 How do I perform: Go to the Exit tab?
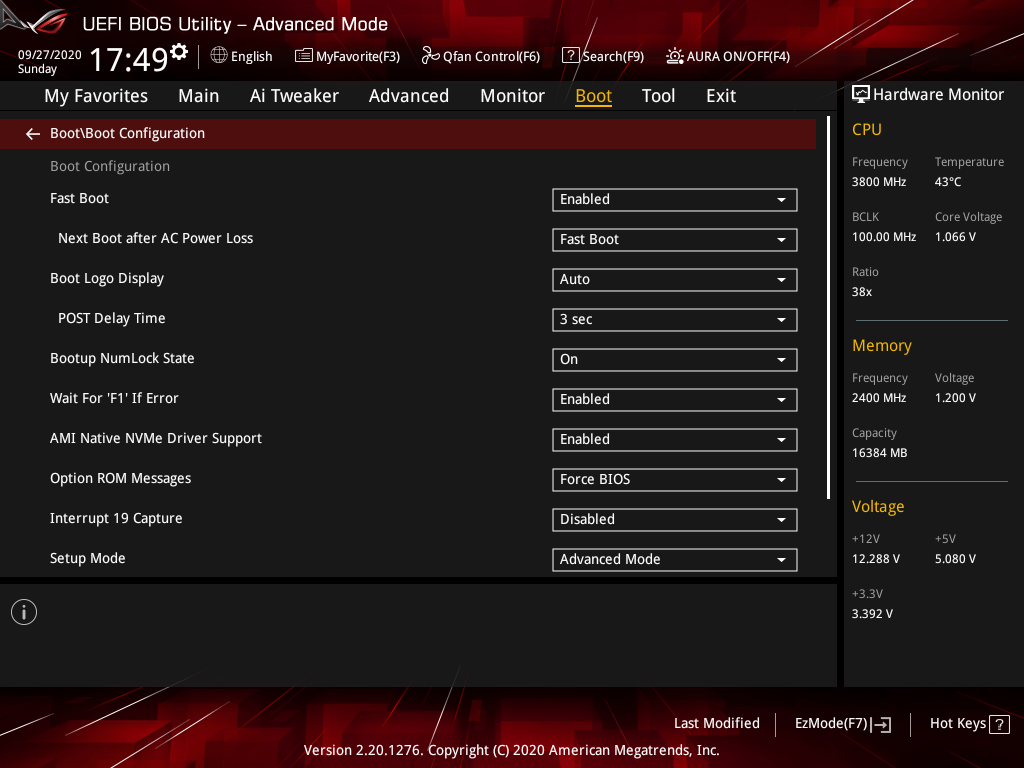tap(721, 96)
